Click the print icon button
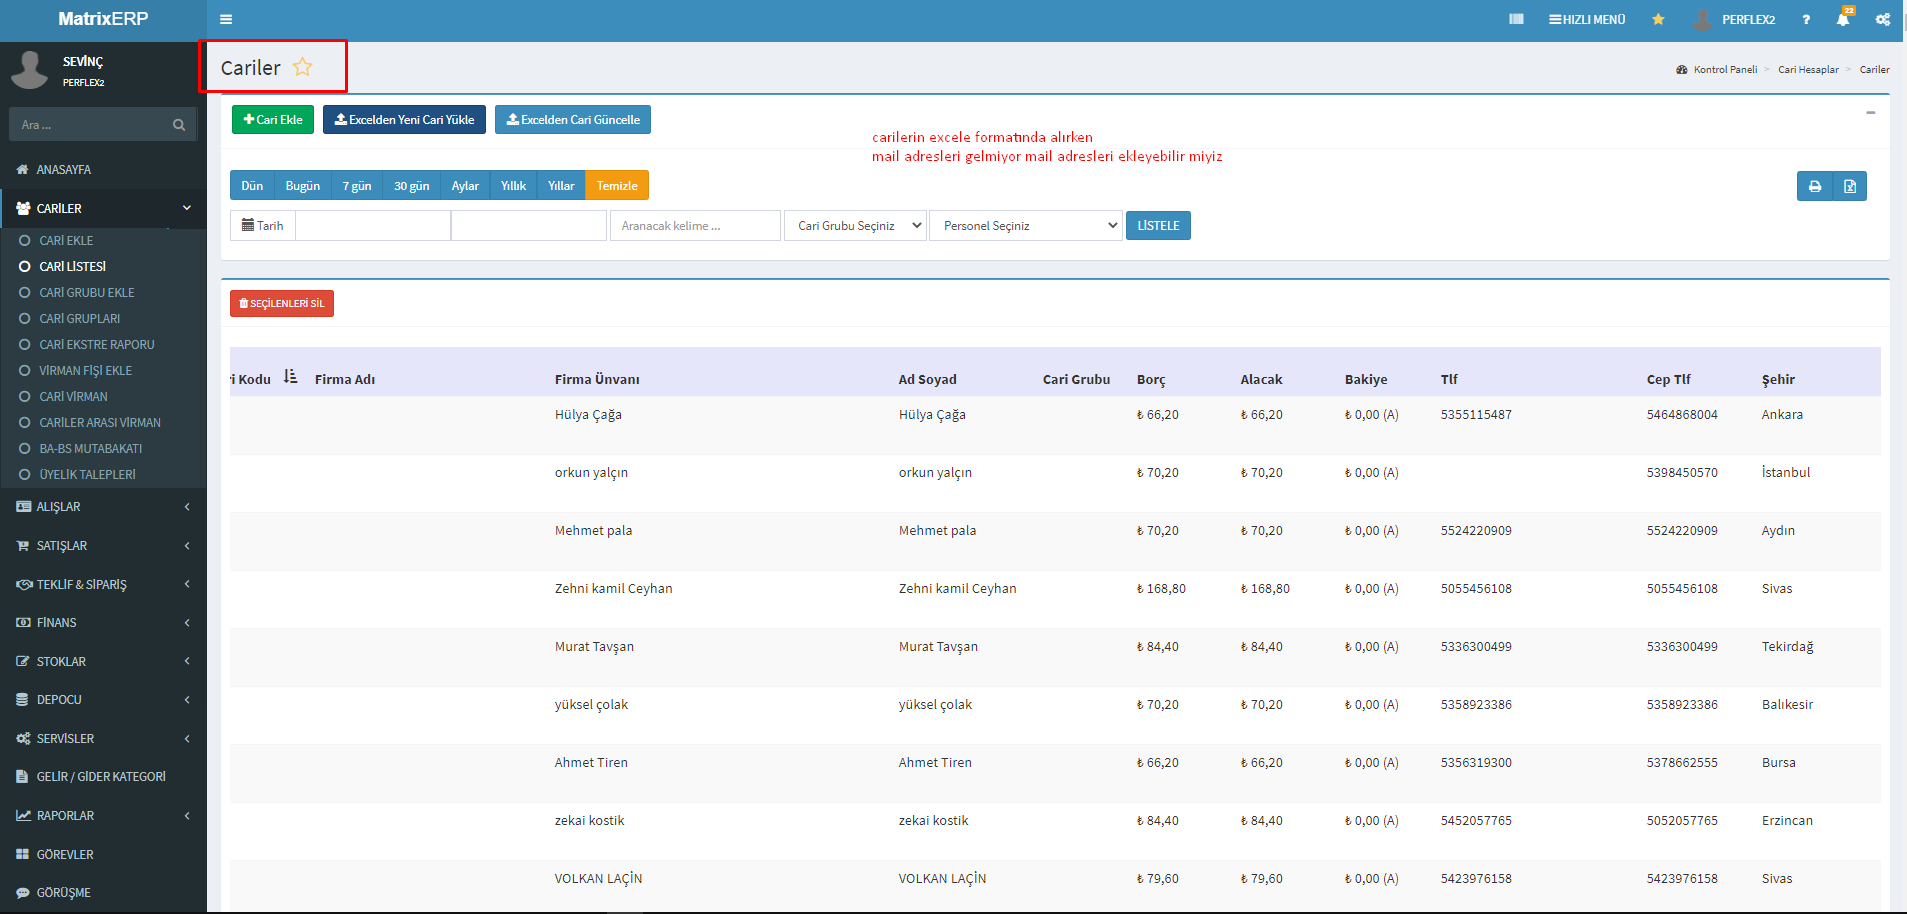The height and width of the screenshot is (914, 1907). [1814, 186]
